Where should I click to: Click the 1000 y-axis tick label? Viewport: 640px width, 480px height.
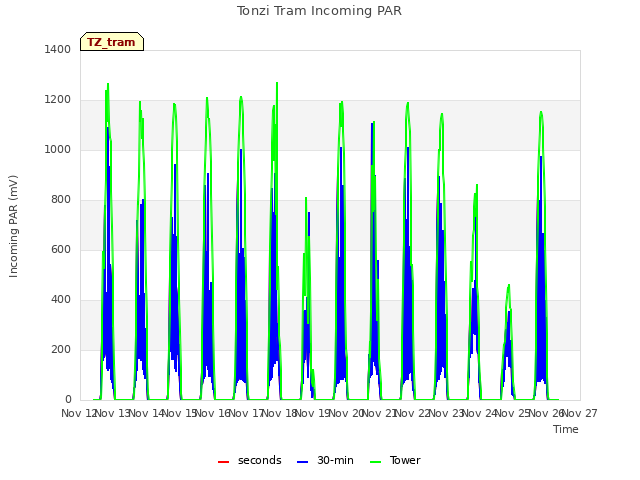coord(58,149)
